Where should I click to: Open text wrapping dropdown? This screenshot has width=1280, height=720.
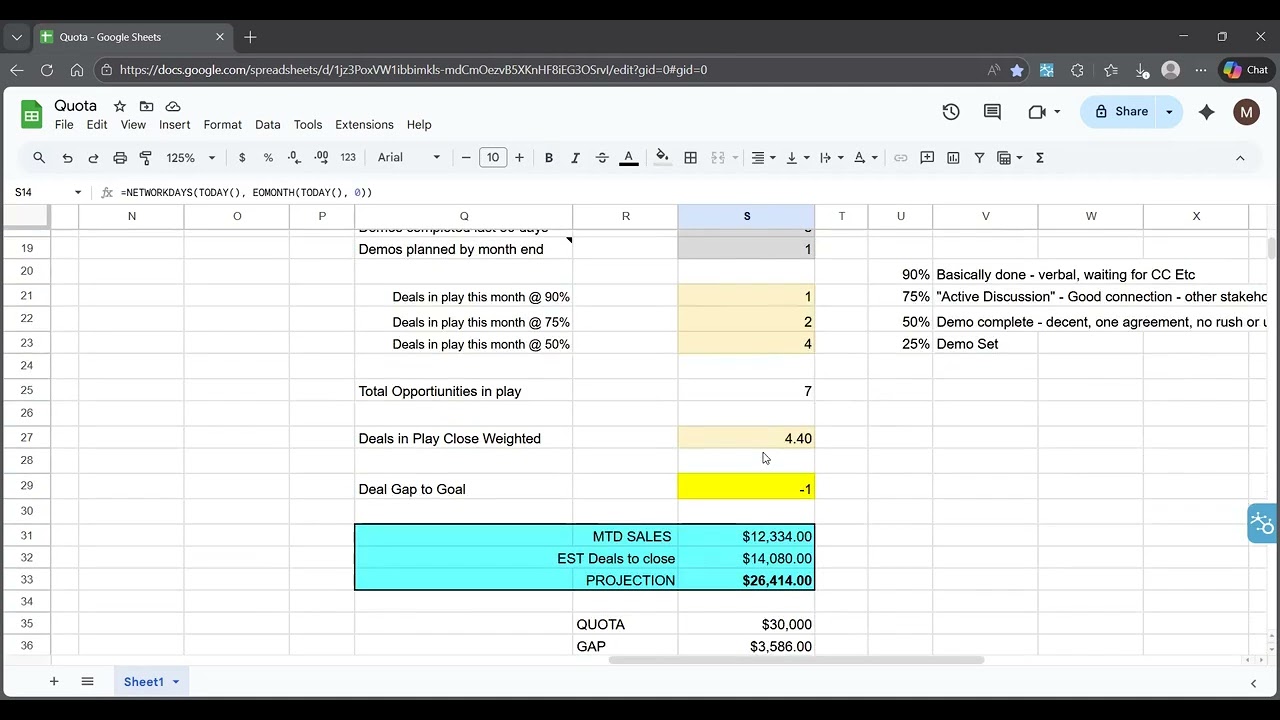click(x=831, y=158)
